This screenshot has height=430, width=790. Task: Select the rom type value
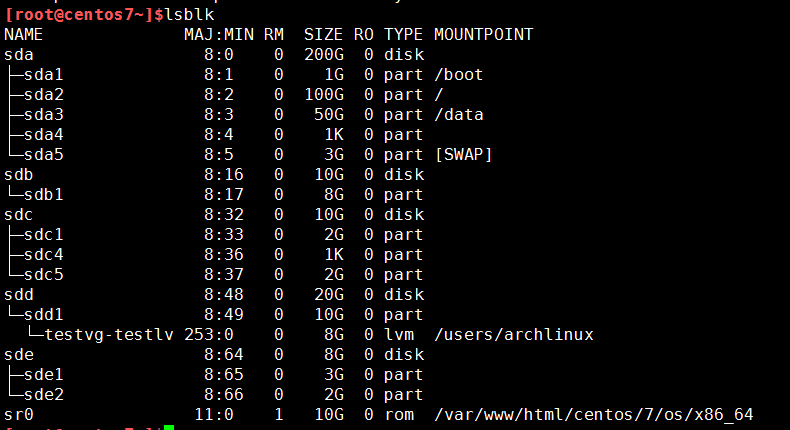[399, 414]
